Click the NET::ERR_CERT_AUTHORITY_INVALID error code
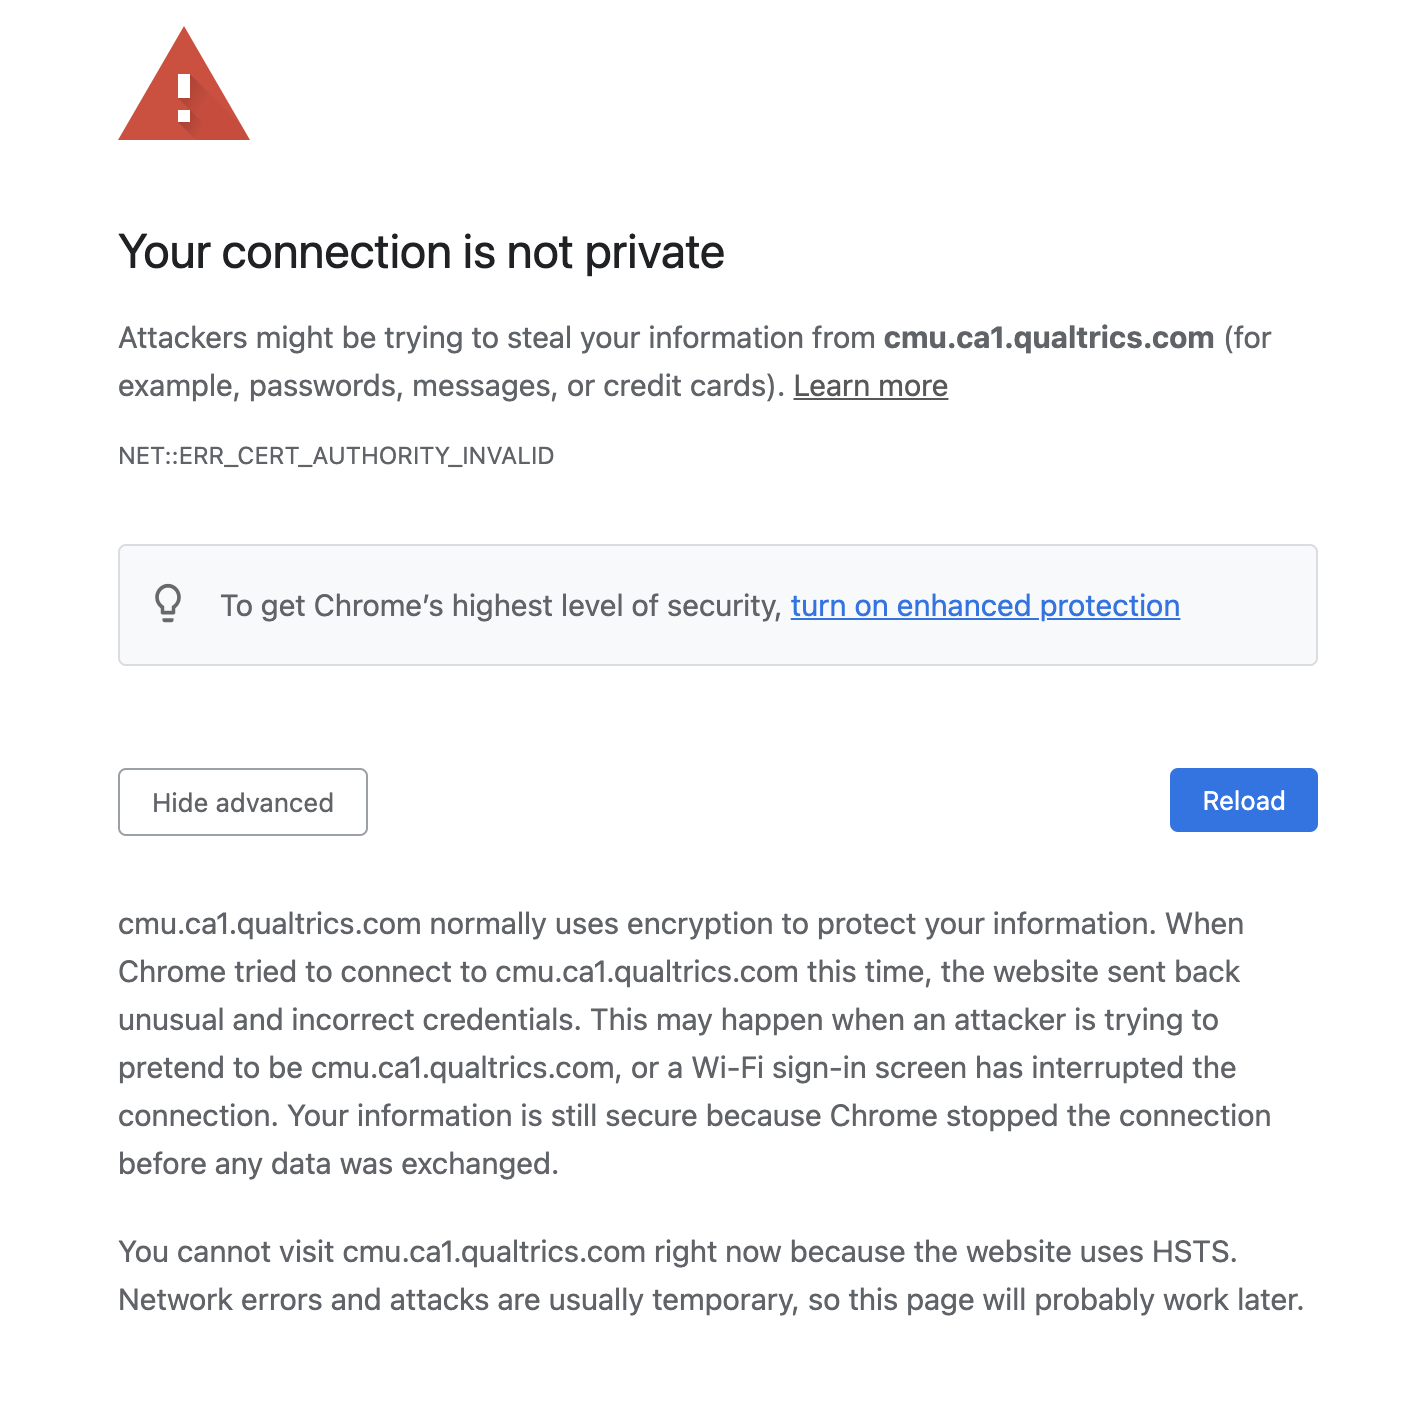1412x1418 pixels. (x=336, y=455)
